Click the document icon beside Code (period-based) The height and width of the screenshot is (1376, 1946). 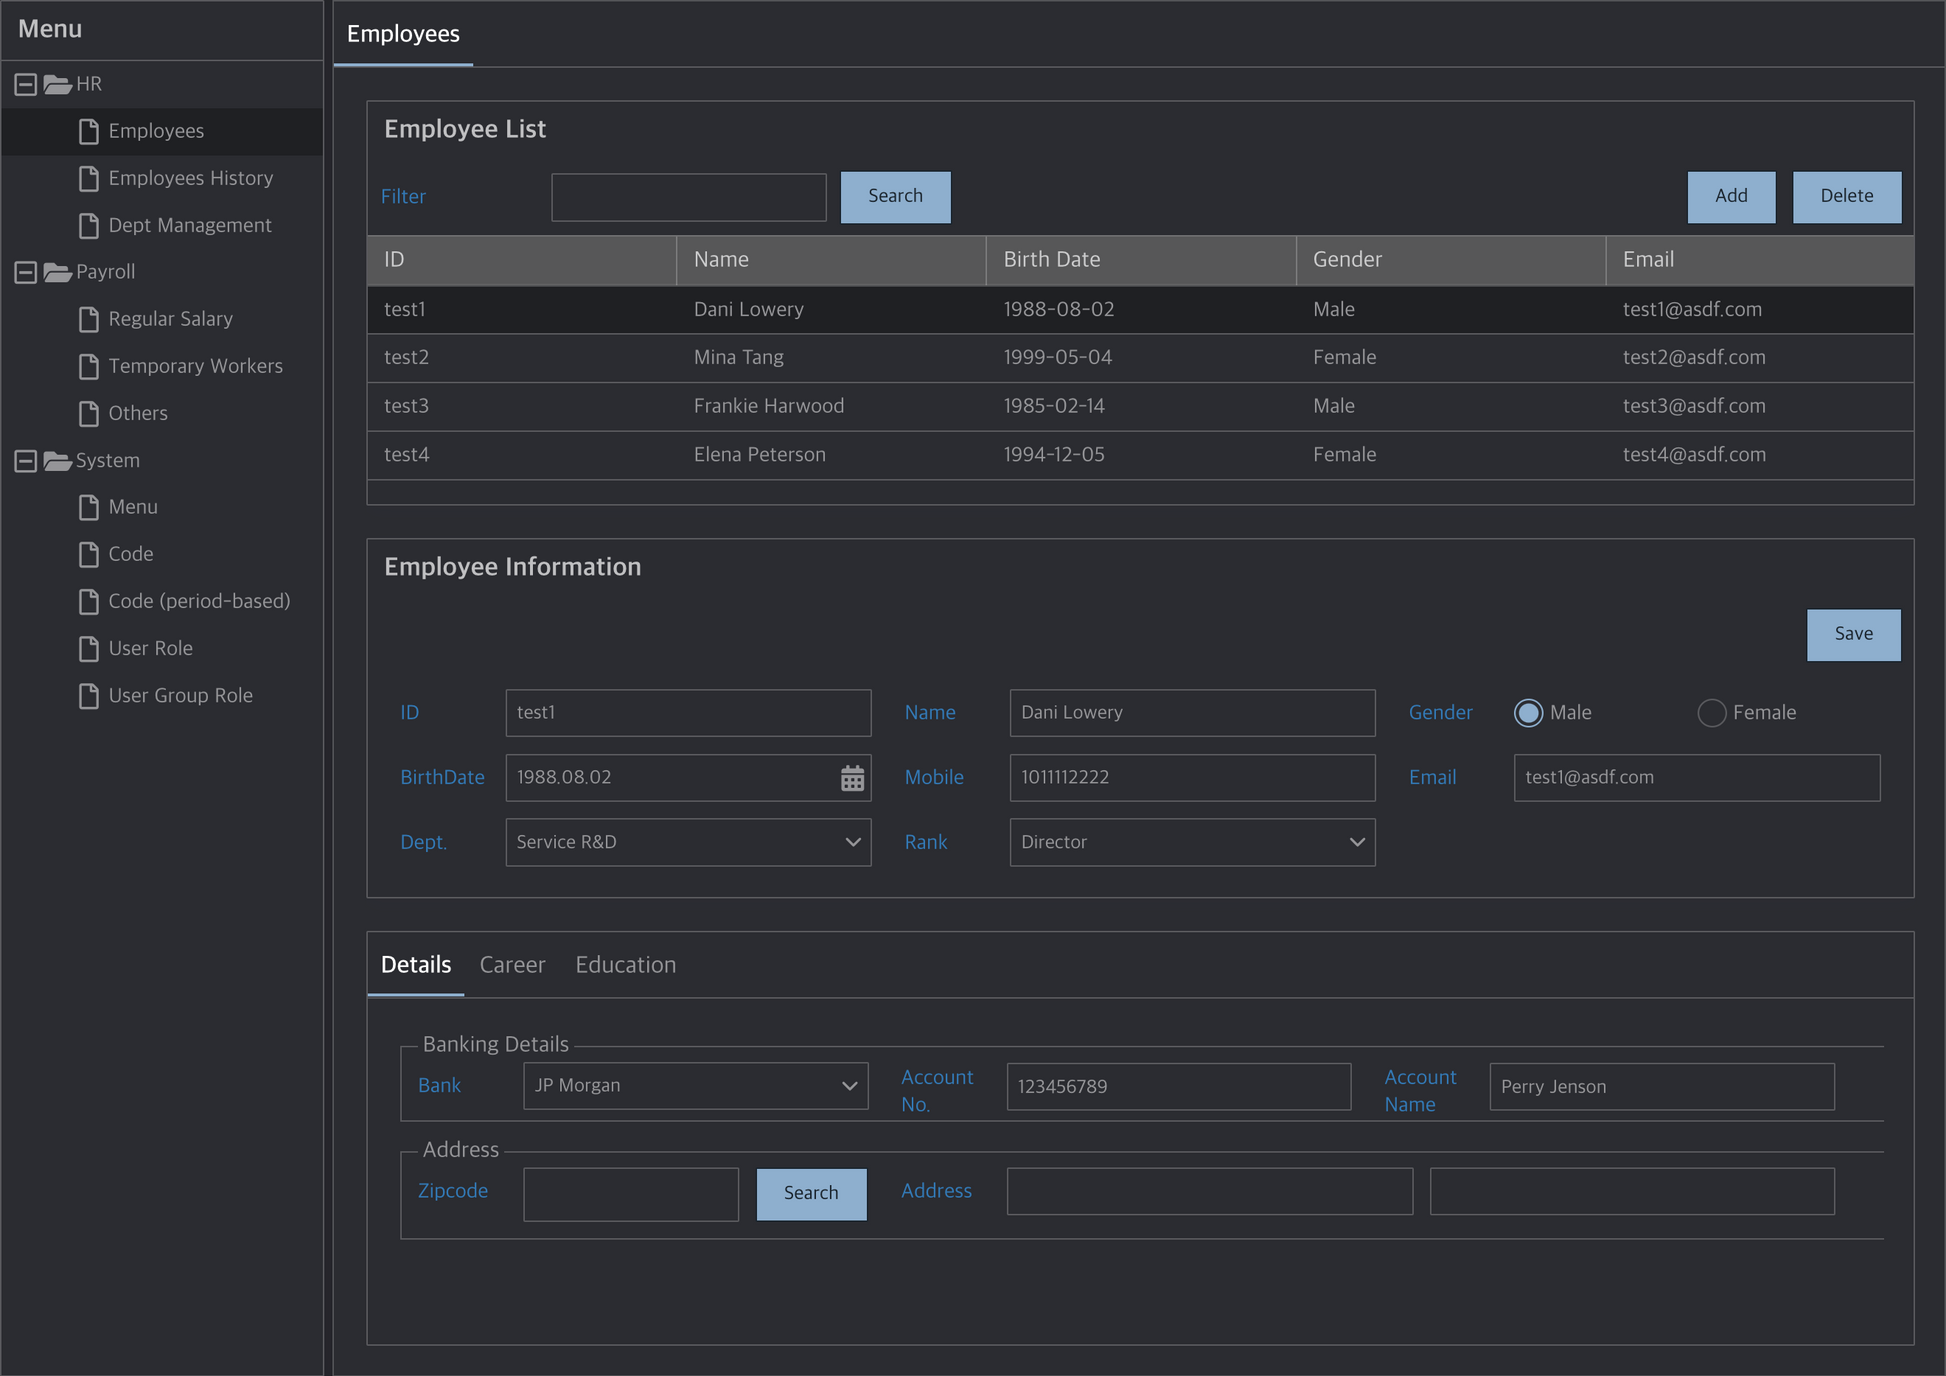88,601
